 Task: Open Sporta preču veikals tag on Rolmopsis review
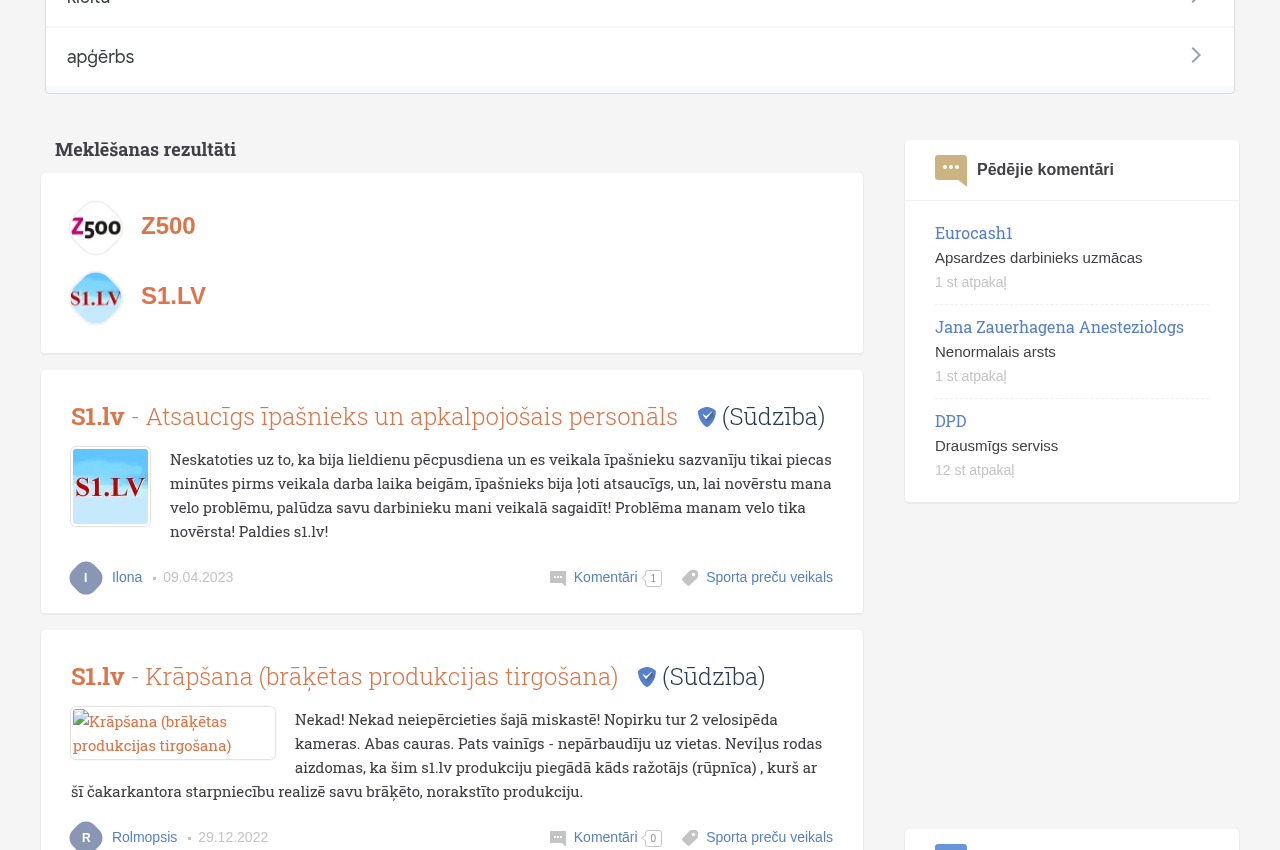click(x=769, y=837)
